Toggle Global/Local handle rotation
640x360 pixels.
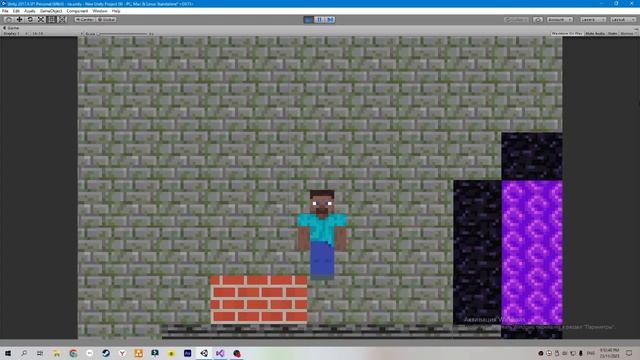pyautogui.click(x=106, y=20)
